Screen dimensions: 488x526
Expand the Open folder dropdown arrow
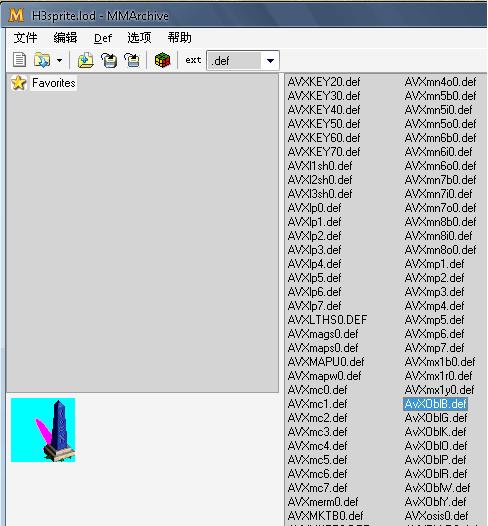59,61
